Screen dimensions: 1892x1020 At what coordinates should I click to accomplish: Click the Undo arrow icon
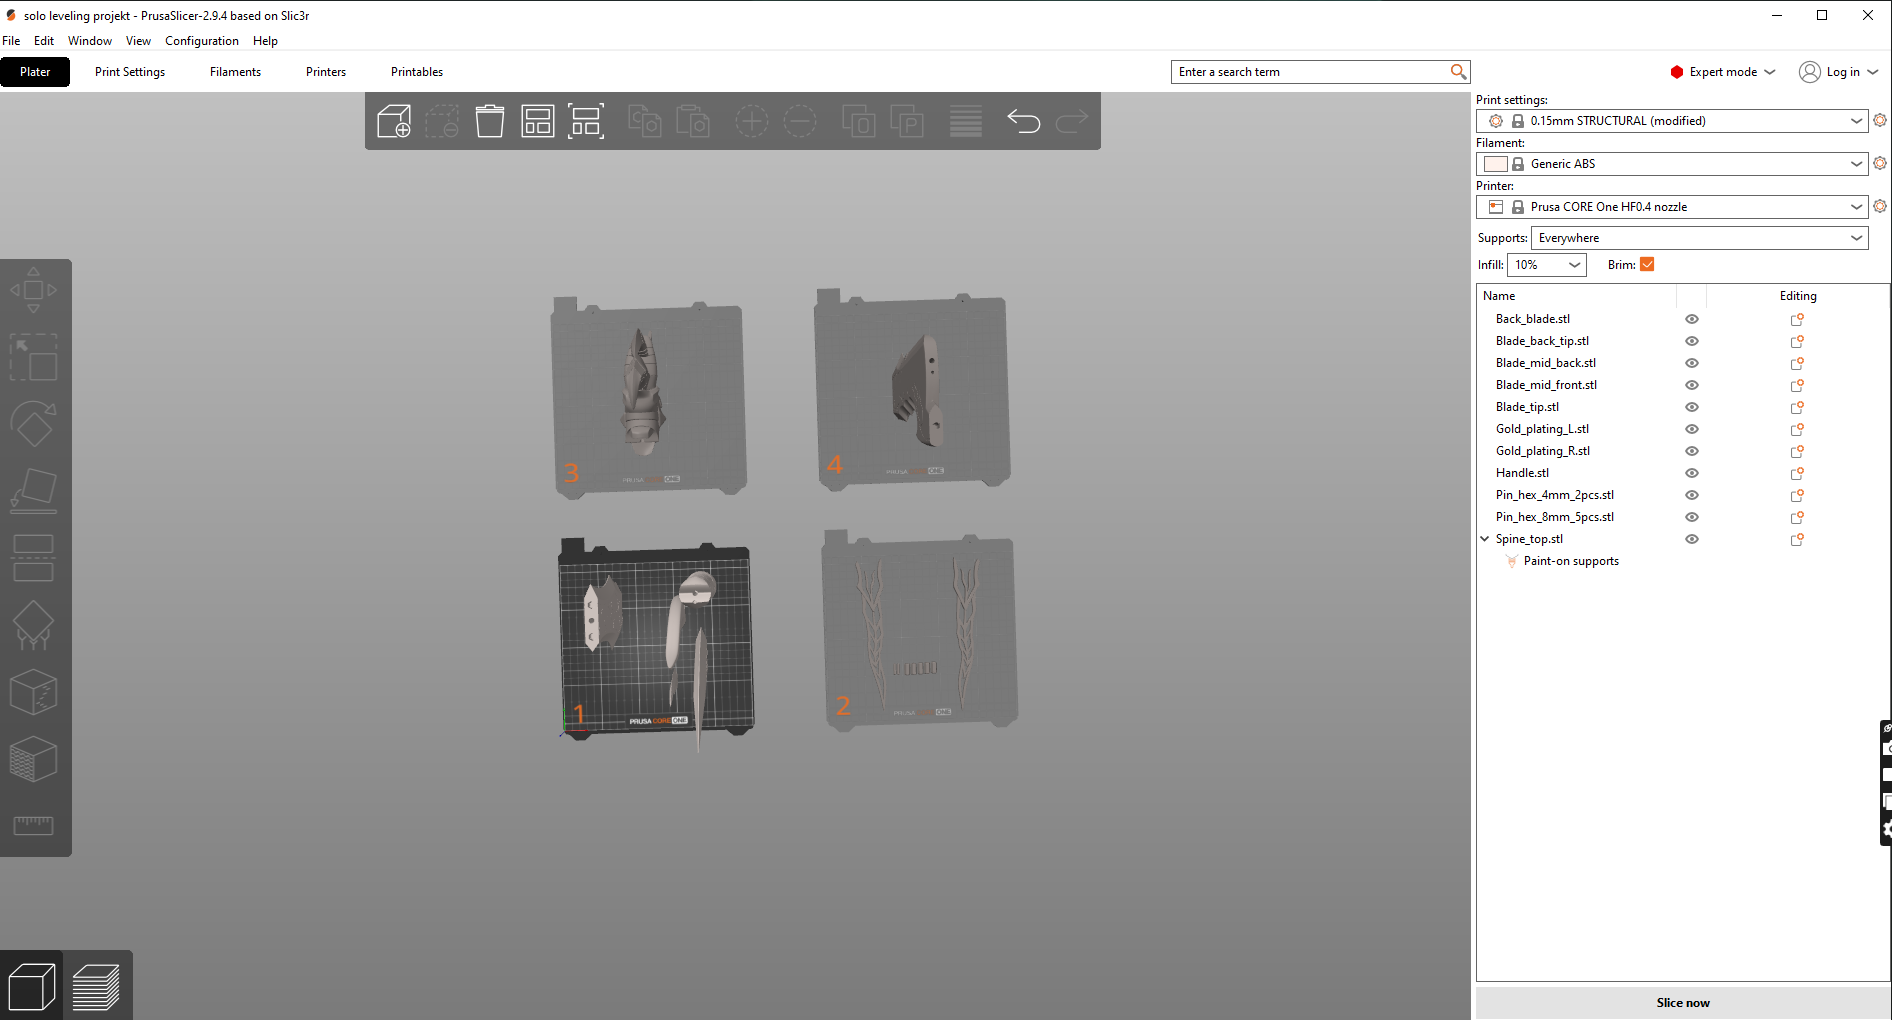point(1024,122)
